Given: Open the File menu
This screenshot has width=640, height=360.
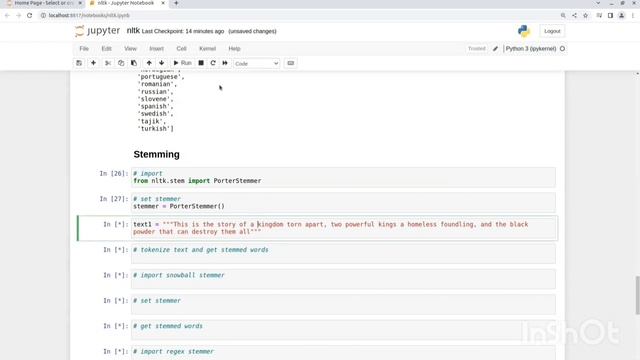Looking at the screenshot, I should click(x=84, y=49).
